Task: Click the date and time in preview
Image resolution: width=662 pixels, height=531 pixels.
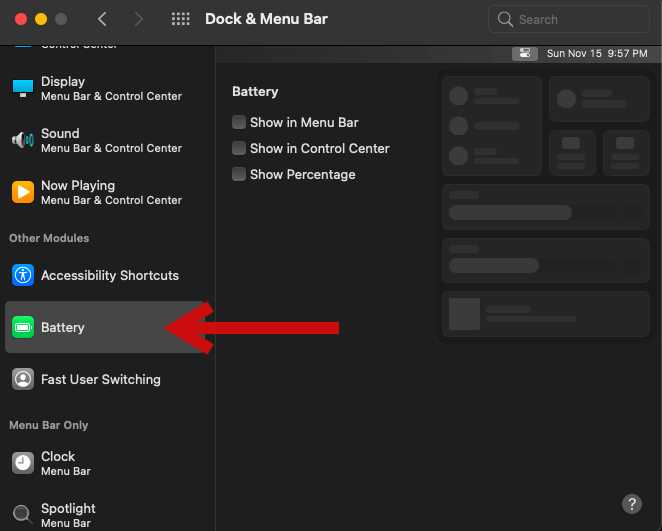Action: pos(597,54)
